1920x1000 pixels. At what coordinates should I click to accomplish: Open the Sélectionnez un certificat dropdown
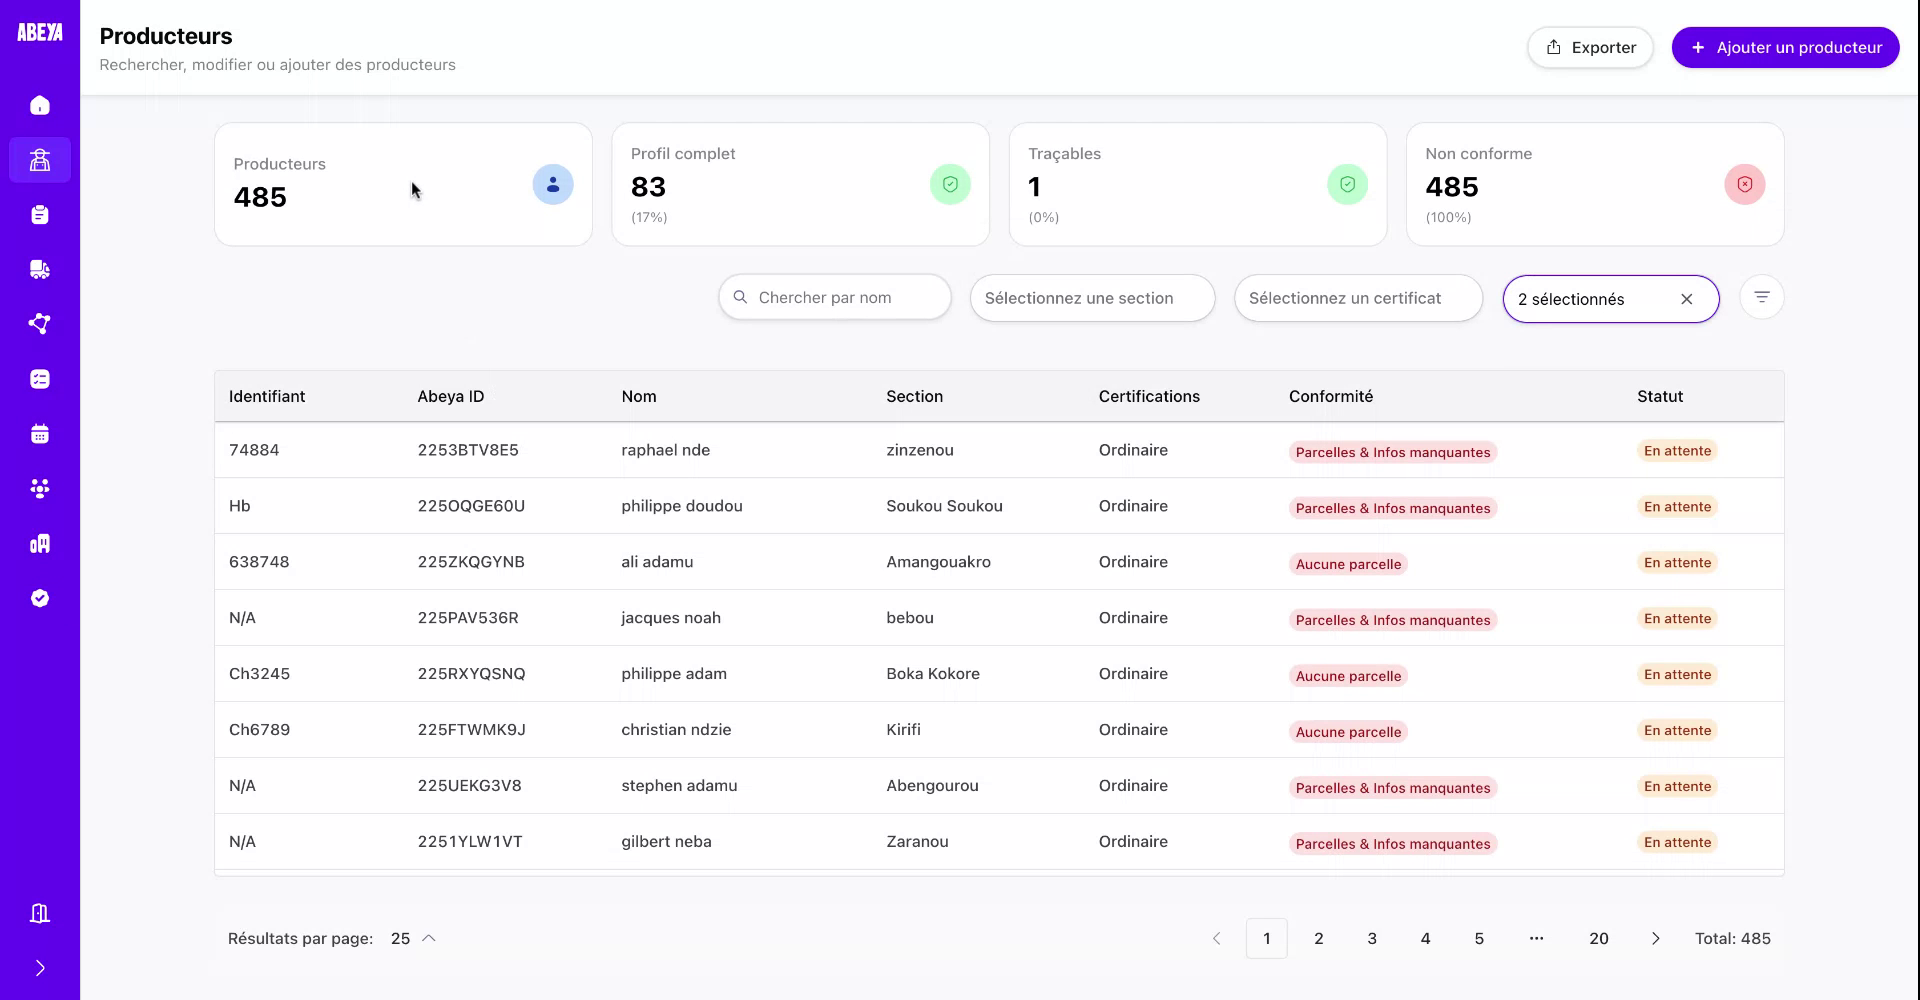pyautogui.click(x=1358, y=297)
